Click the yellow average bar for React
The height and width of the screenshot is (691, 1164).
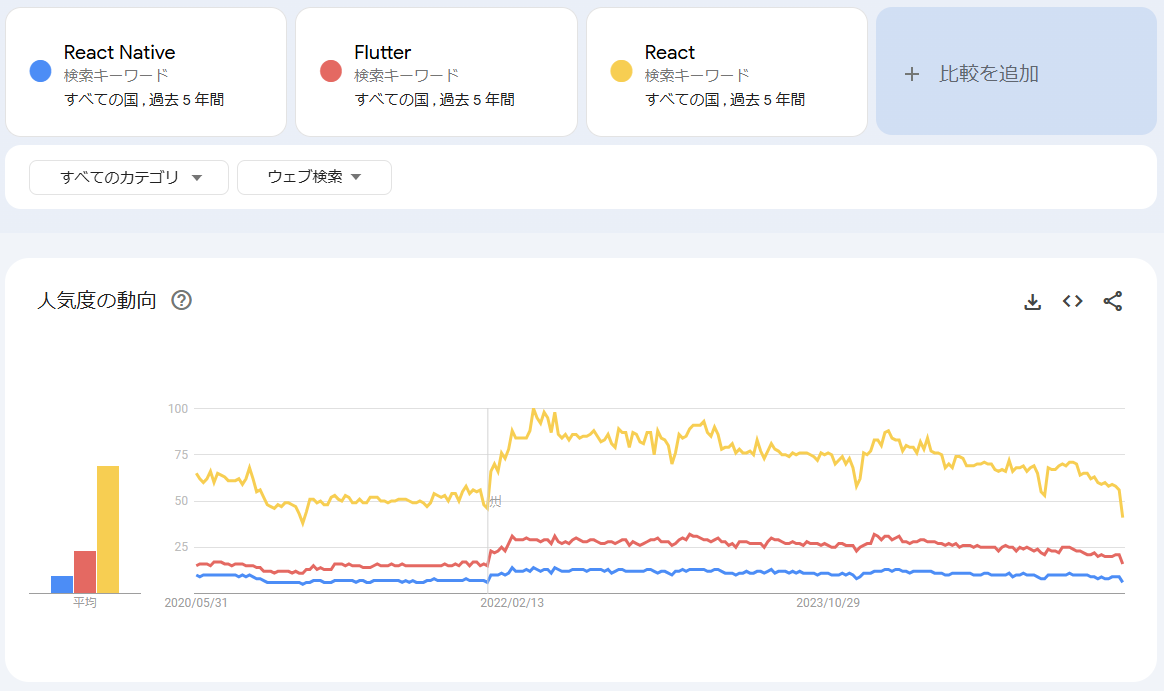coord(108,529)
